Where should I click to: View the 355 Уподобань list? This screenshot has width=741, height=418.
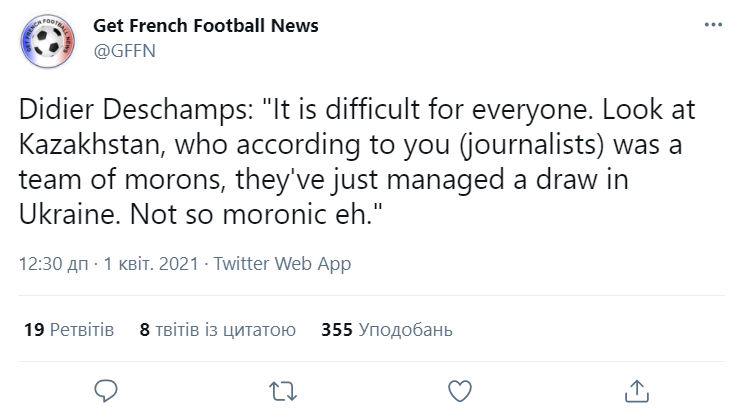[x=387, y=330]
